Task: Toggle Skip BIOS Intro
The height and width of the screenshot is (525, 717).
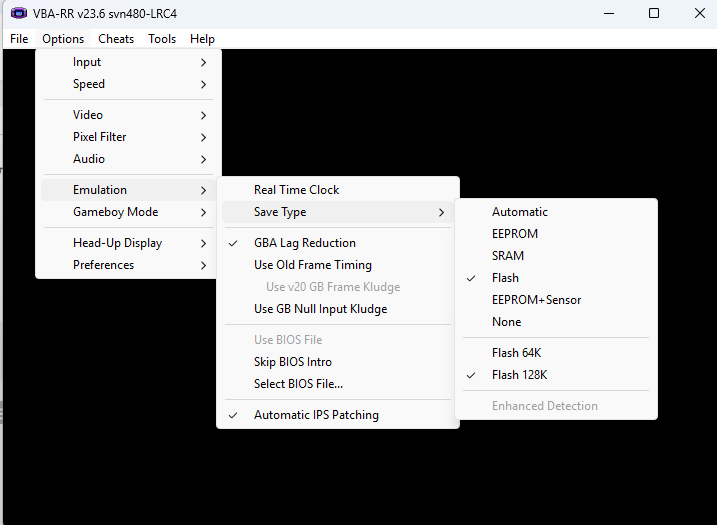Action: (x=292, y=362)
